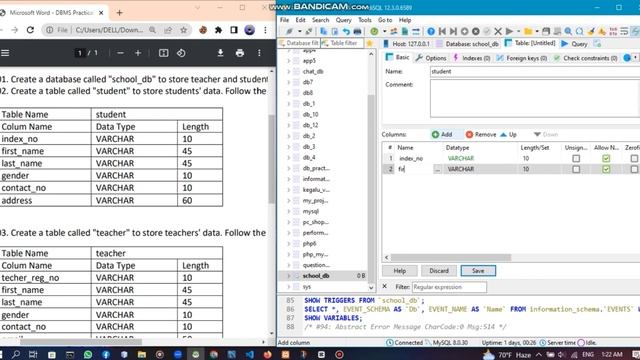Open dropdown arrow next to the refresh icon
This screenshot has height=360, width=640.
(384, 31)
